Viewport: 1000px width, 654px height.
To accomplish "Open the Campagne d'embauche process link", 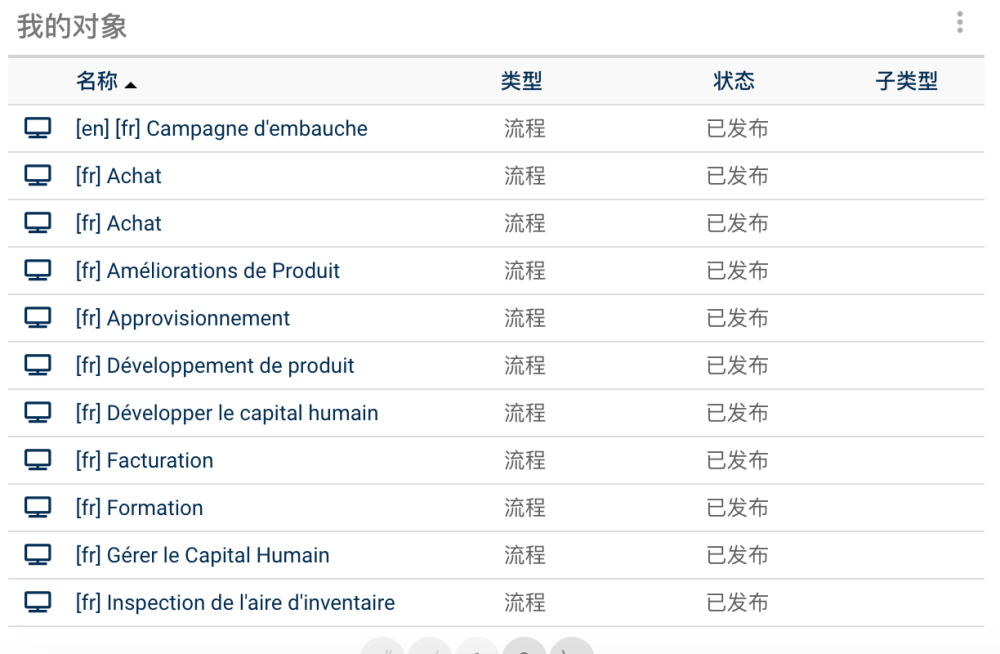I will pos(221,129).
